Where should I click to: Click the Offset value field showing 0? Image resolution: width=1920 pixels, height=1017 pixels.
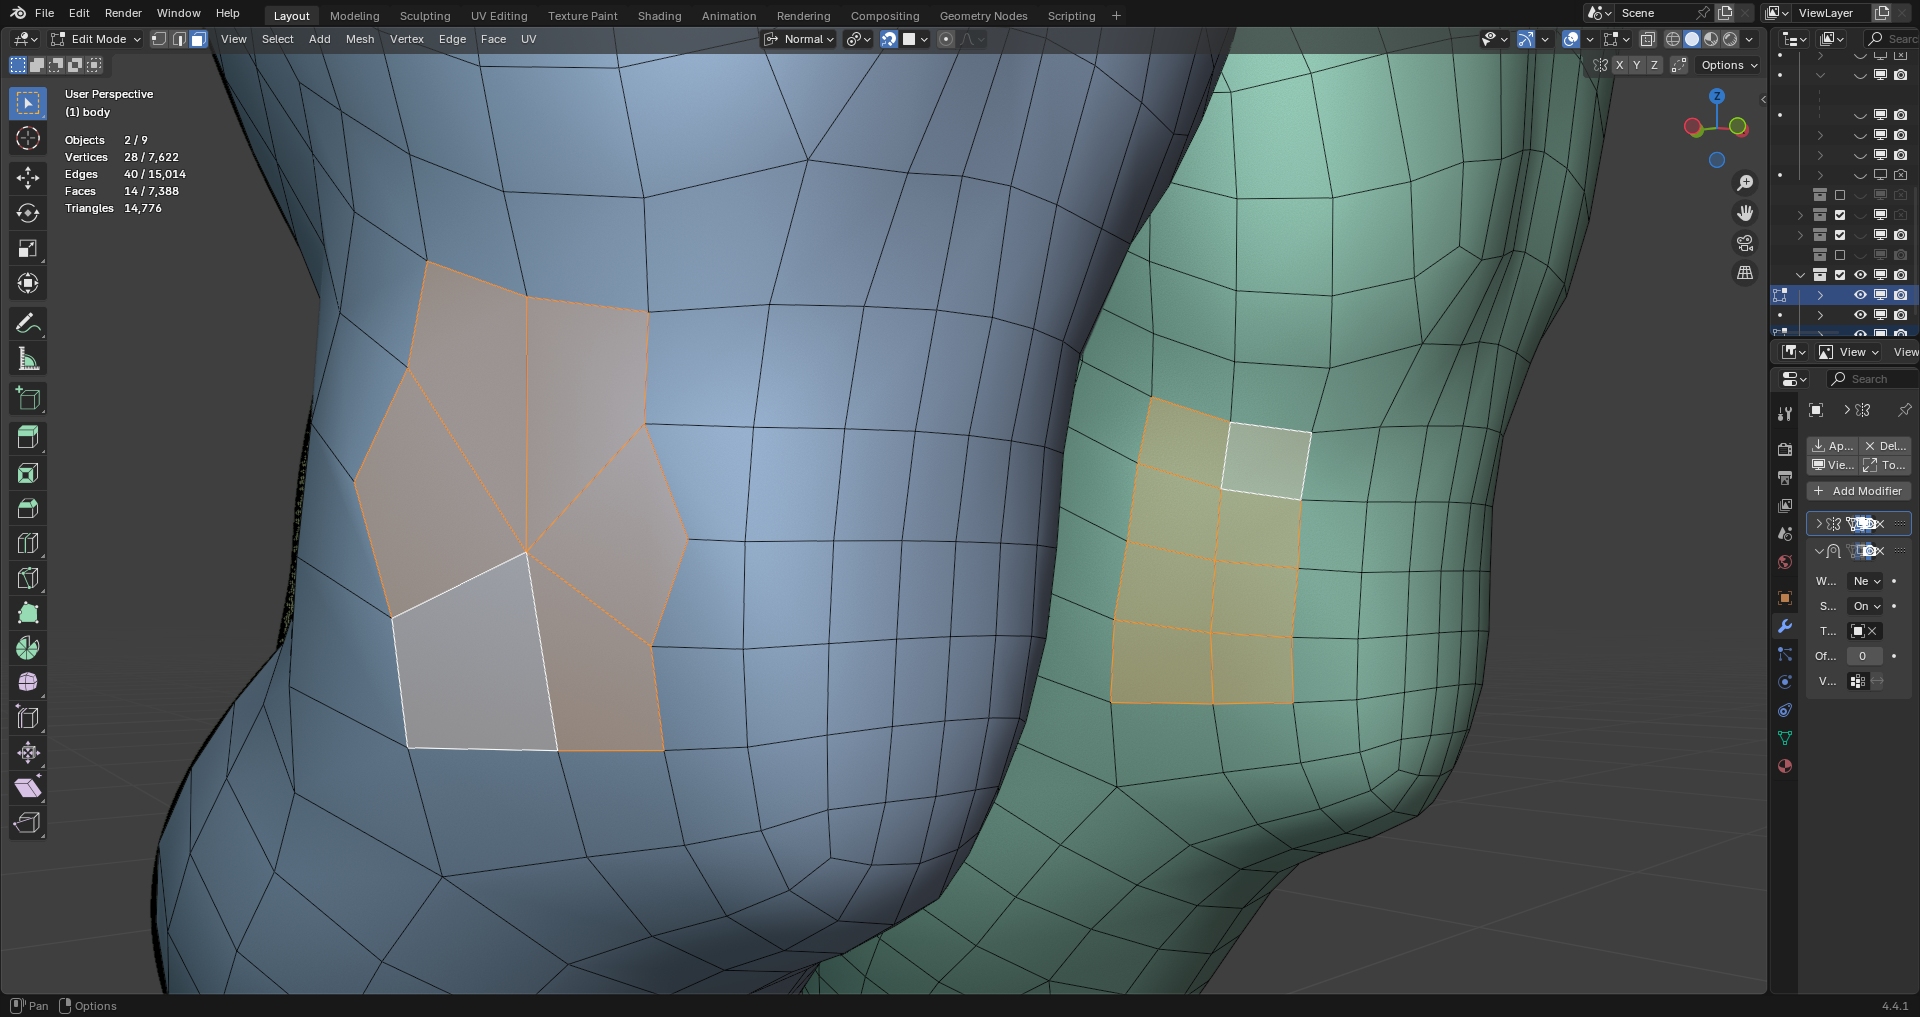[x=1863, y=656]
